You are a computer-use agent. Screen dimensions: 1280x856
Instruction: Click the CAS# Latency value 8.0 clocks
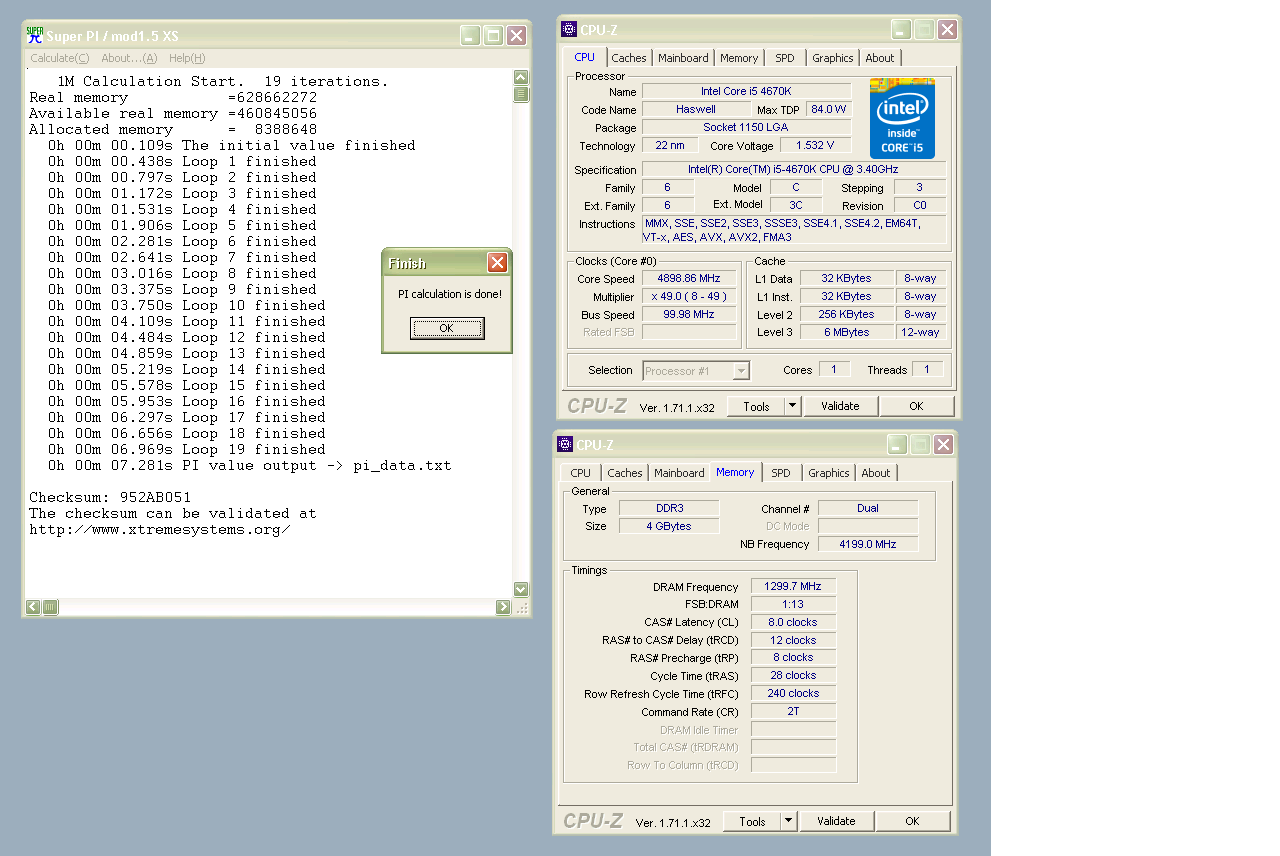click(793, 622)
